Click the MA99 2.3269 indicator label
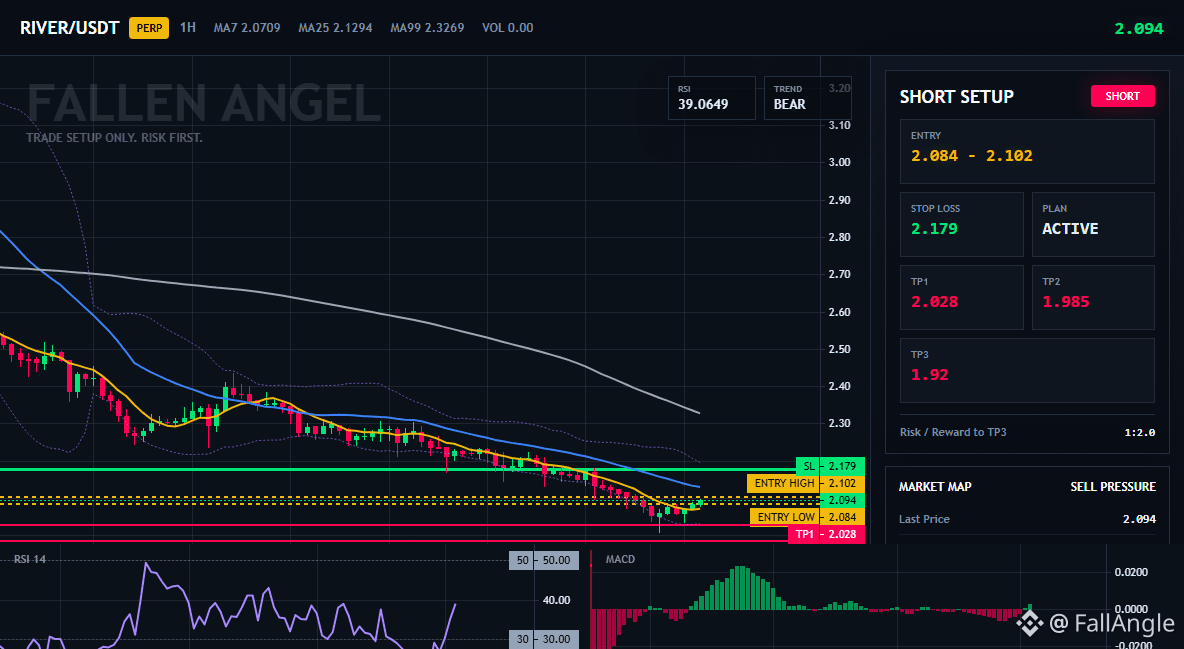Viewport: 1184px width, 649px height. [x=427, y=28]
